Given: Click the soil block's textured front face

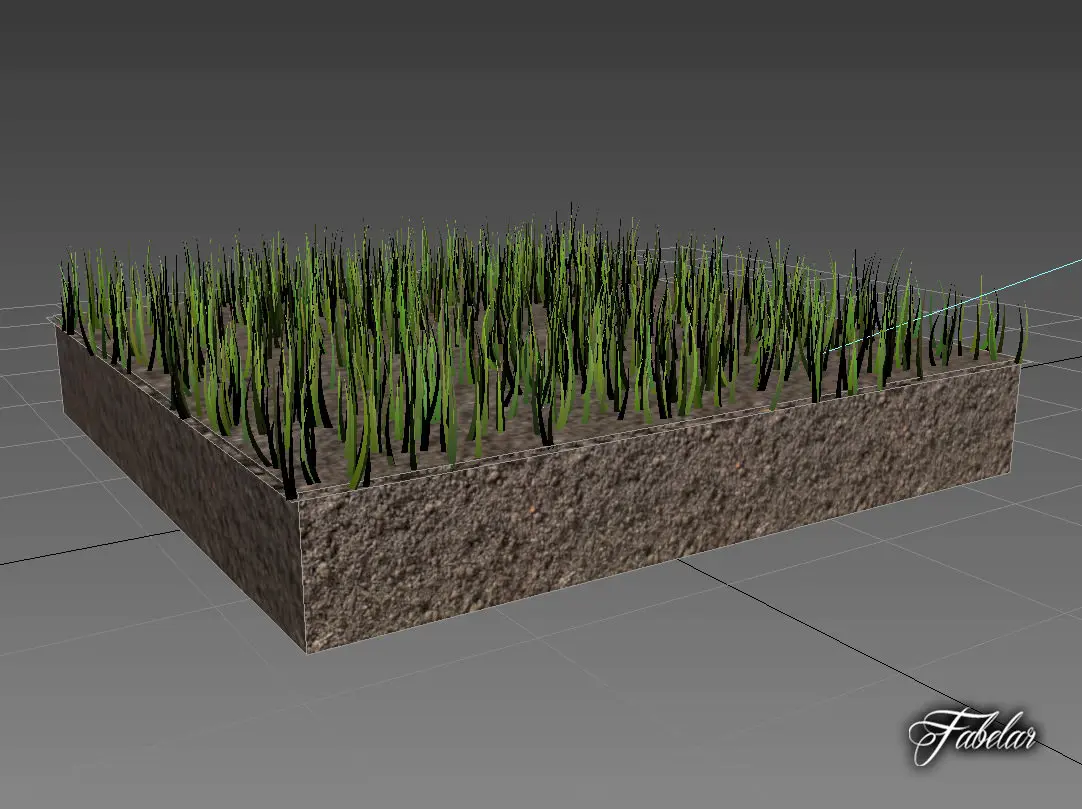Looking at the screenshot, I should 660,508.
